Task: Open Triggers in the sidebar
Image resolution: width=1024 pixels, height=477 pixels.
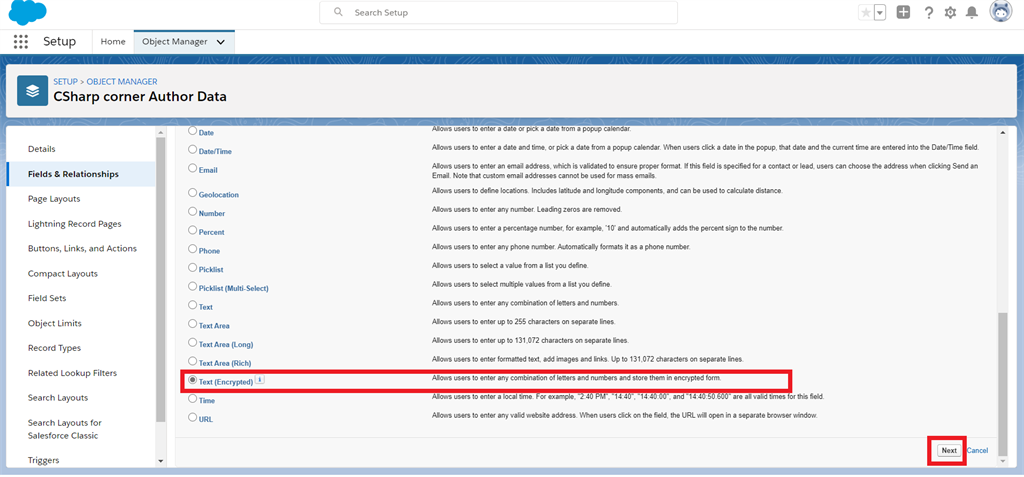Action: [44, 460]
